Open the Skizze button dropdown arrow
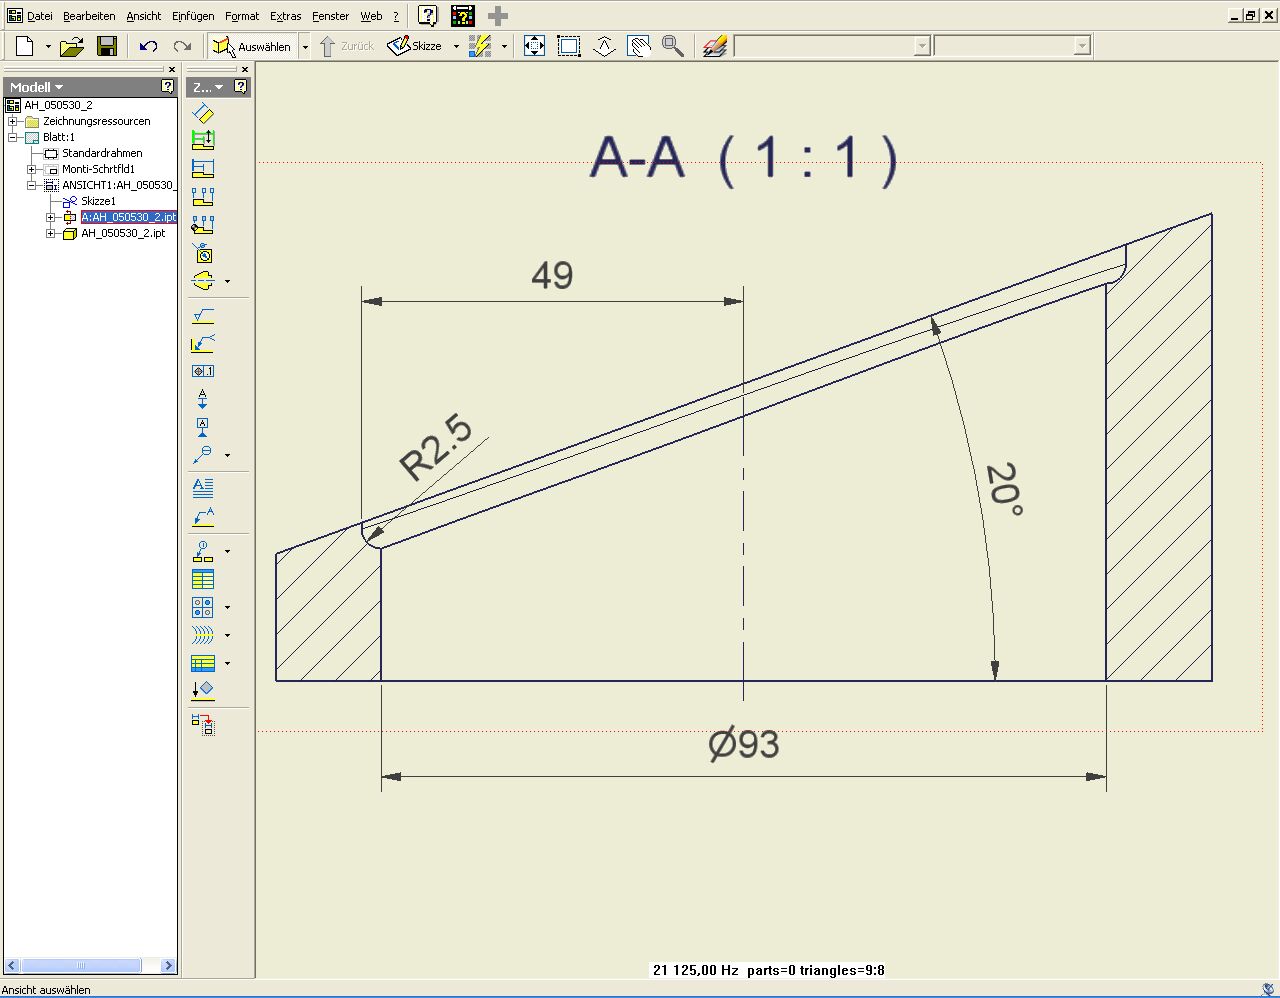The image size is (1280, 998). click(x=456, y=46)
